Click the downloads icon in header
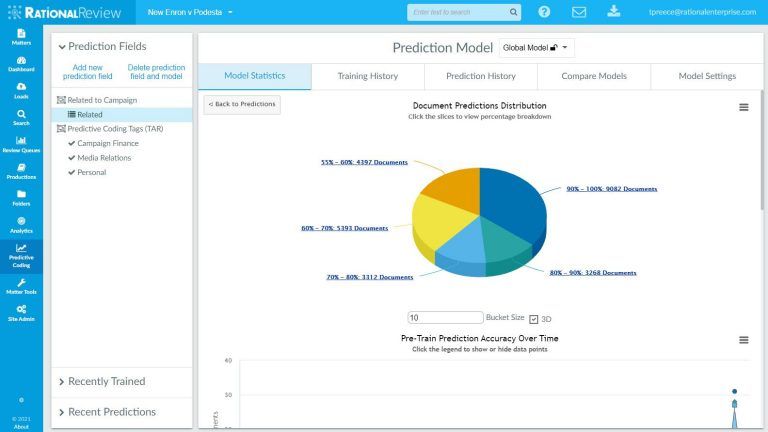 (614, 11)
